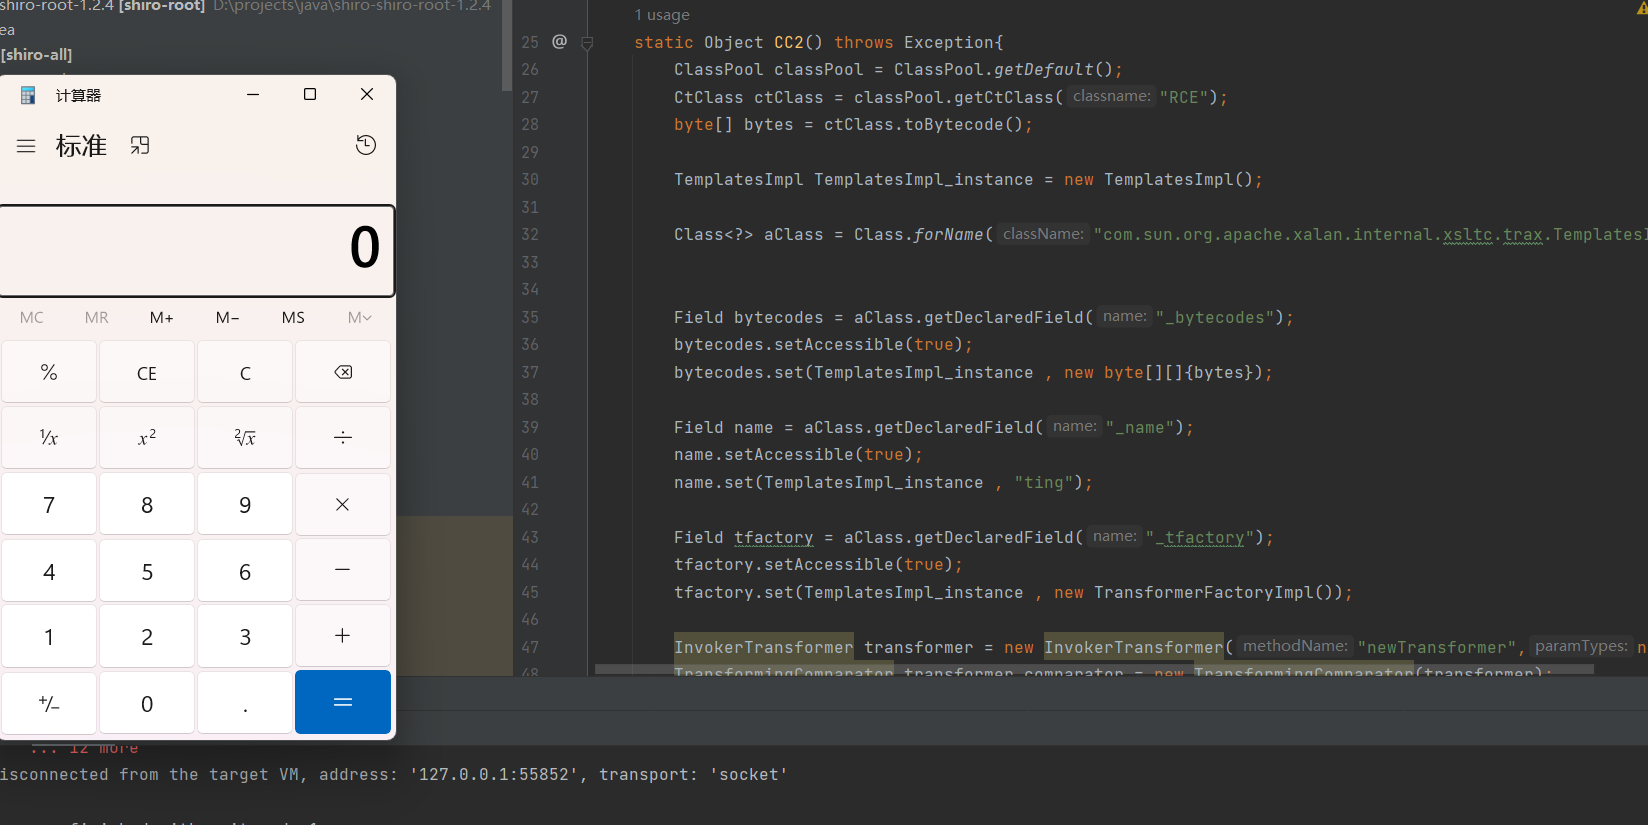Click calculator app icon in title bar

point(28,95)
